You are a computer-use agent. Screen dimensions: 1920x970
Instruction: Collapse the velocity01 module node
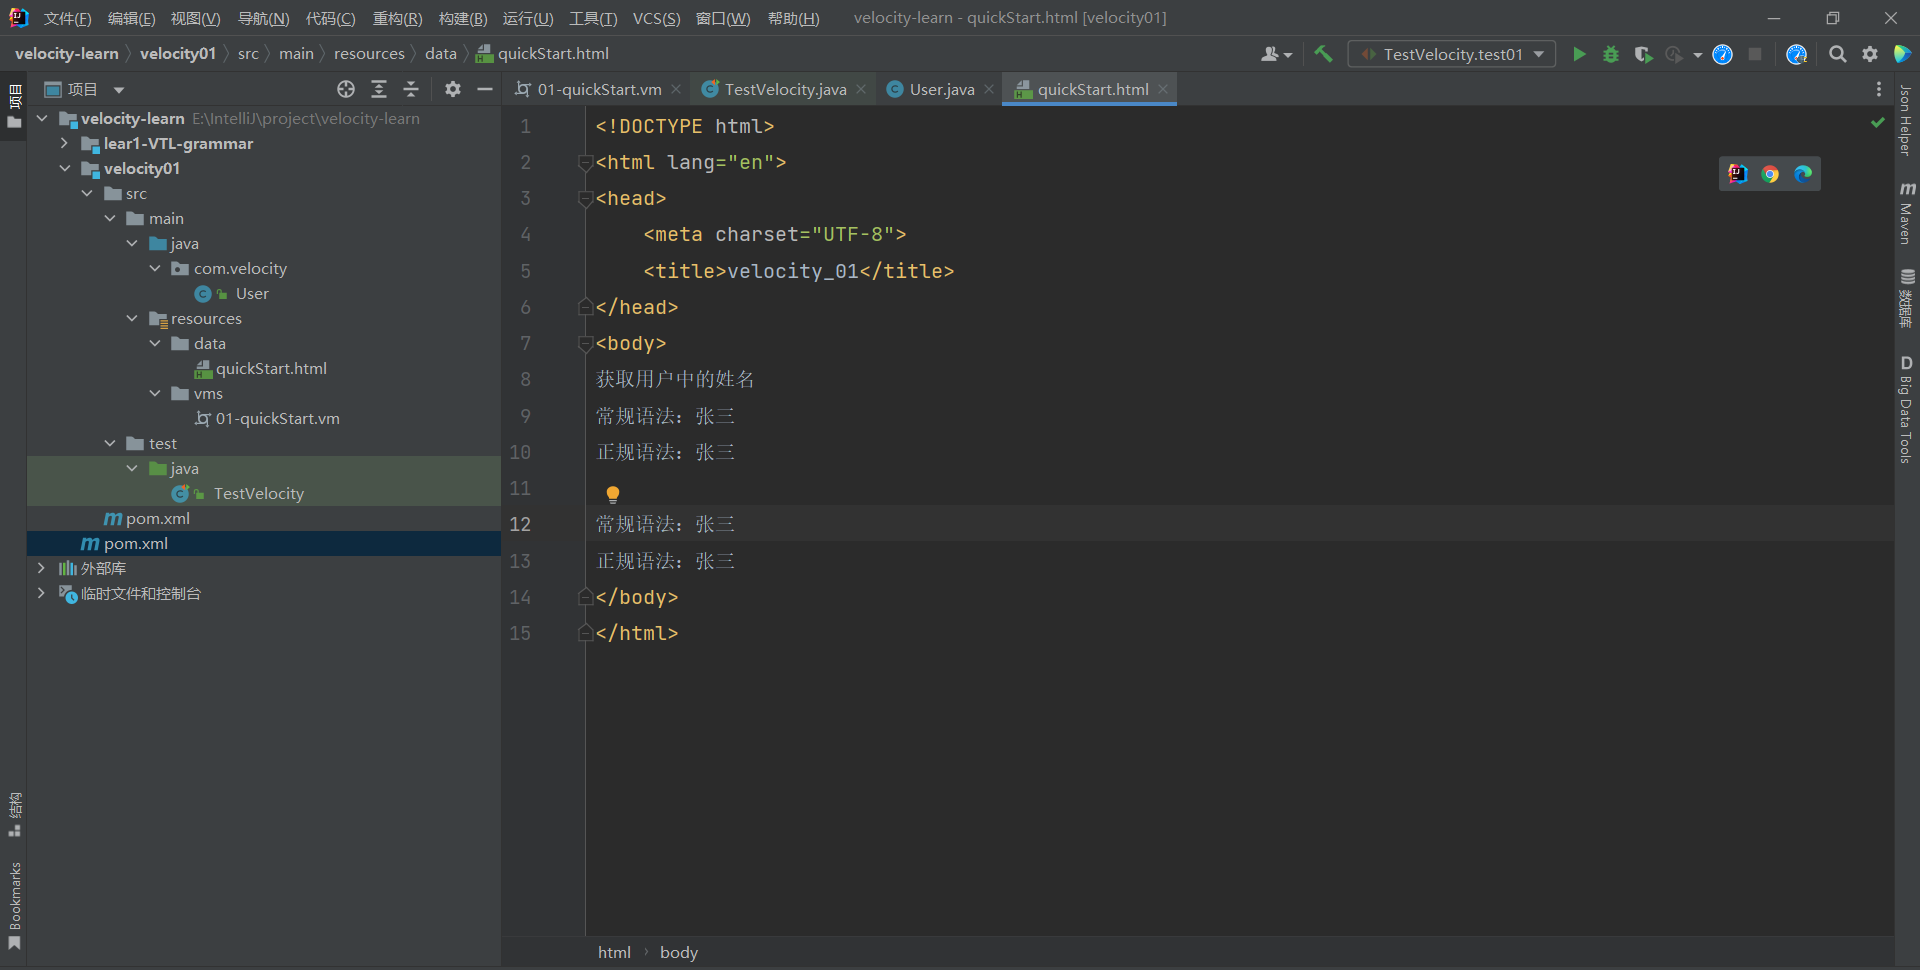tap(65, 168)
